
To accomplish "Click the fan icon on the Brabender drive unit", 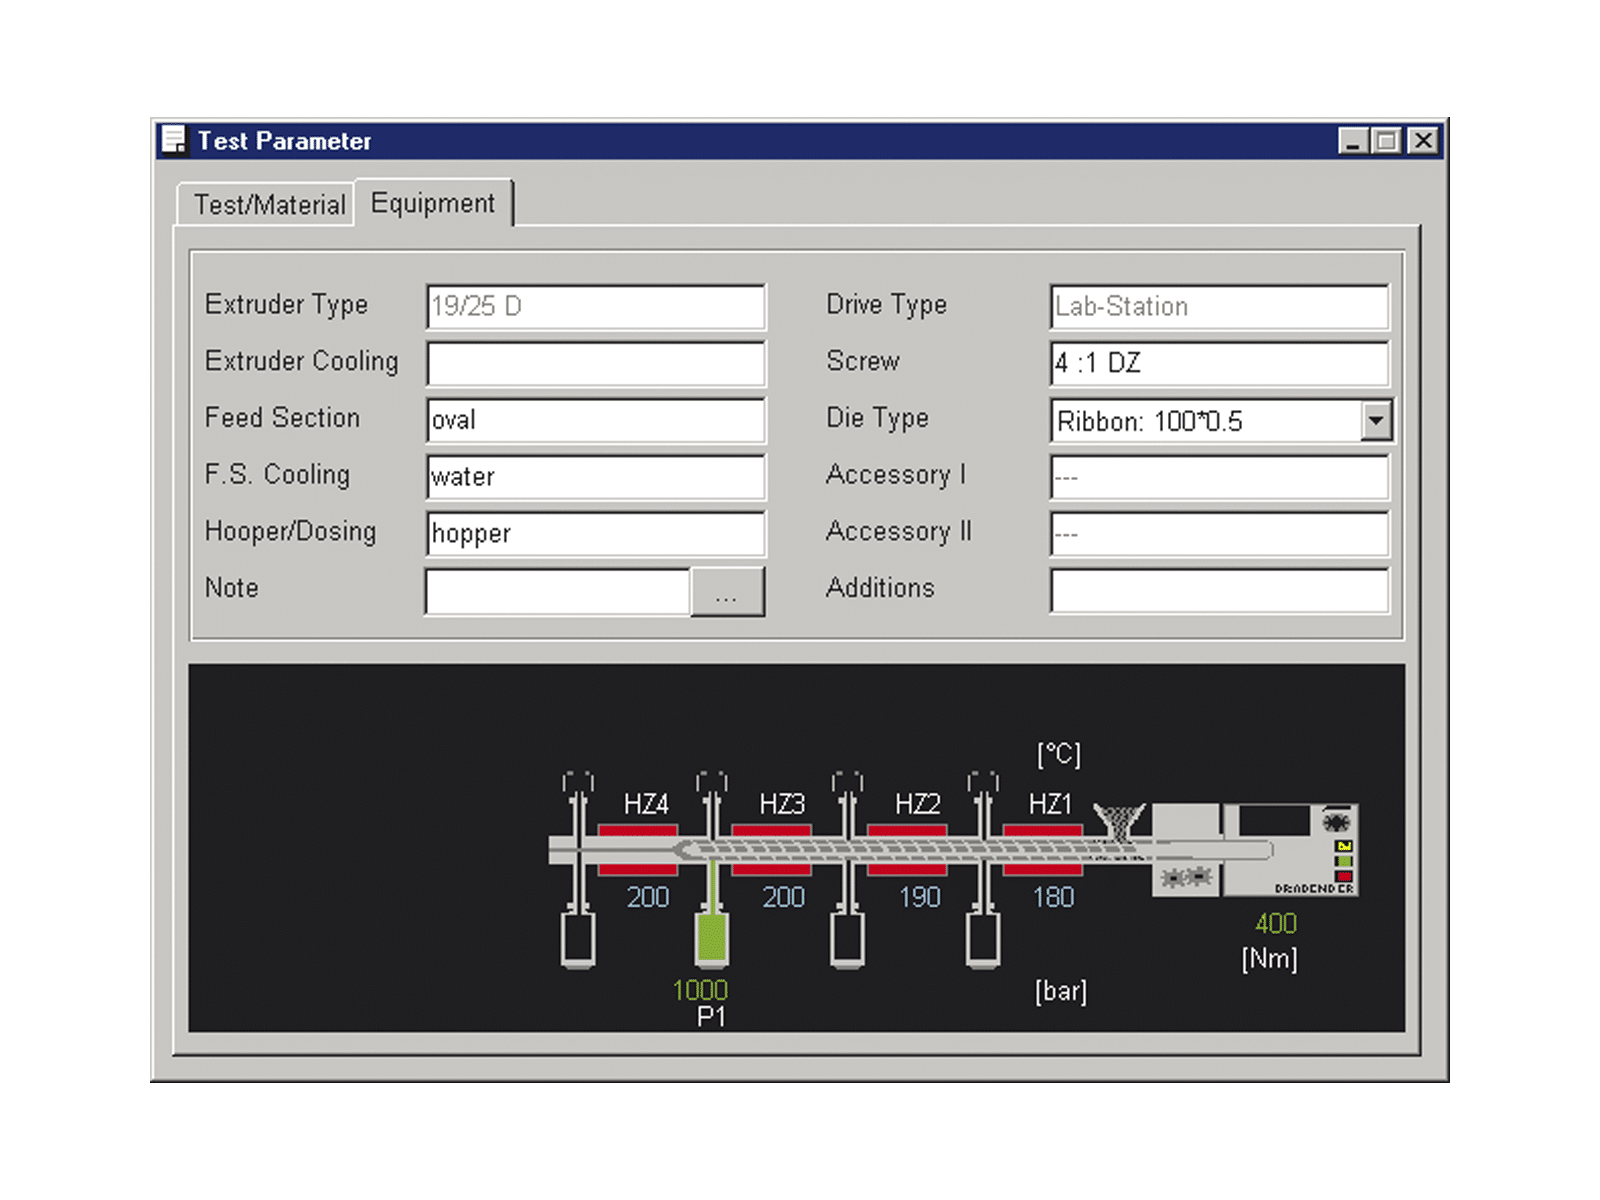I will pyautogui.click(x=1337, y=821).
